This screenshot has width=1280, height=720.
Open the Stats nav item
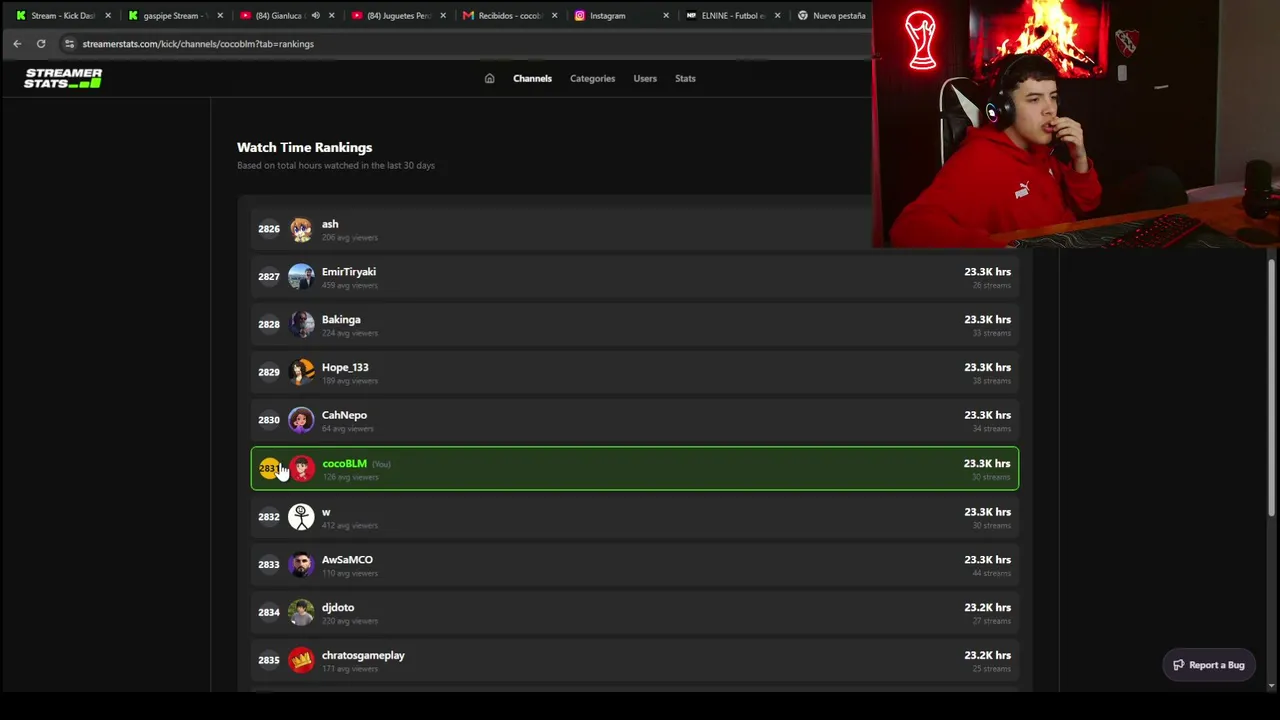click(685, 78)
